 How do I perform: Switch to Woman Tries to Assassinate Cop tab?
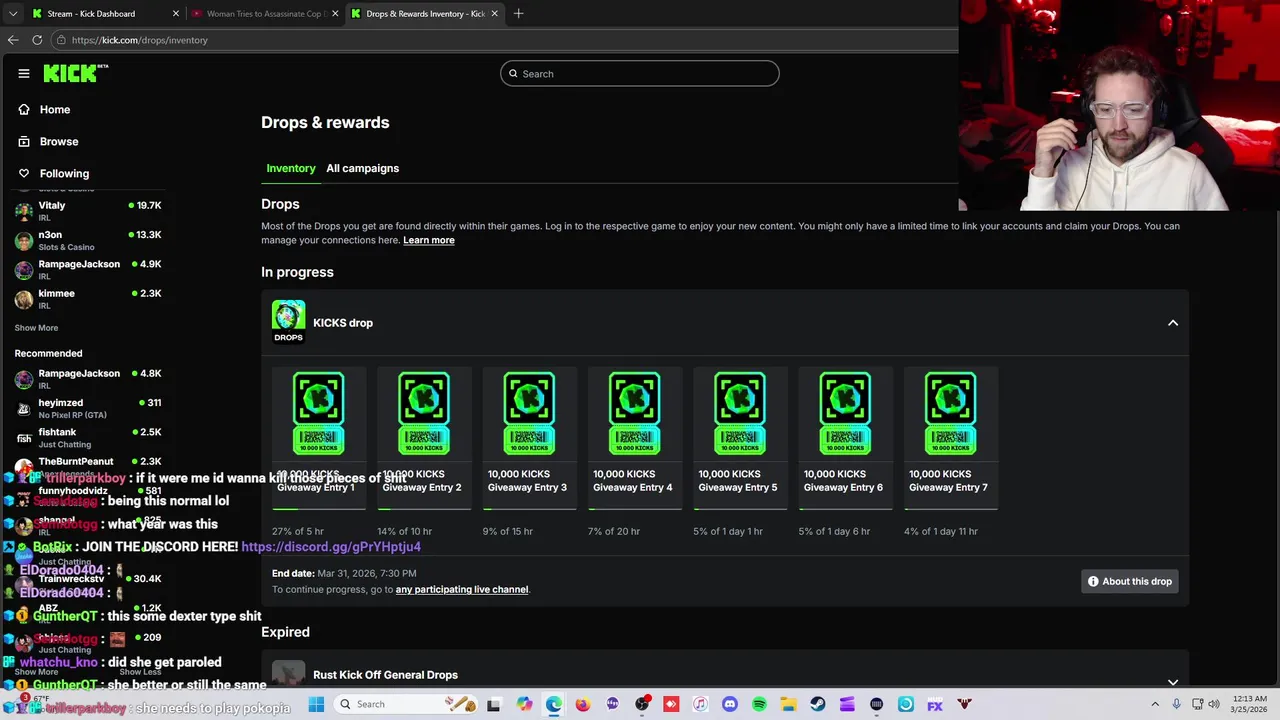point(265,13)
